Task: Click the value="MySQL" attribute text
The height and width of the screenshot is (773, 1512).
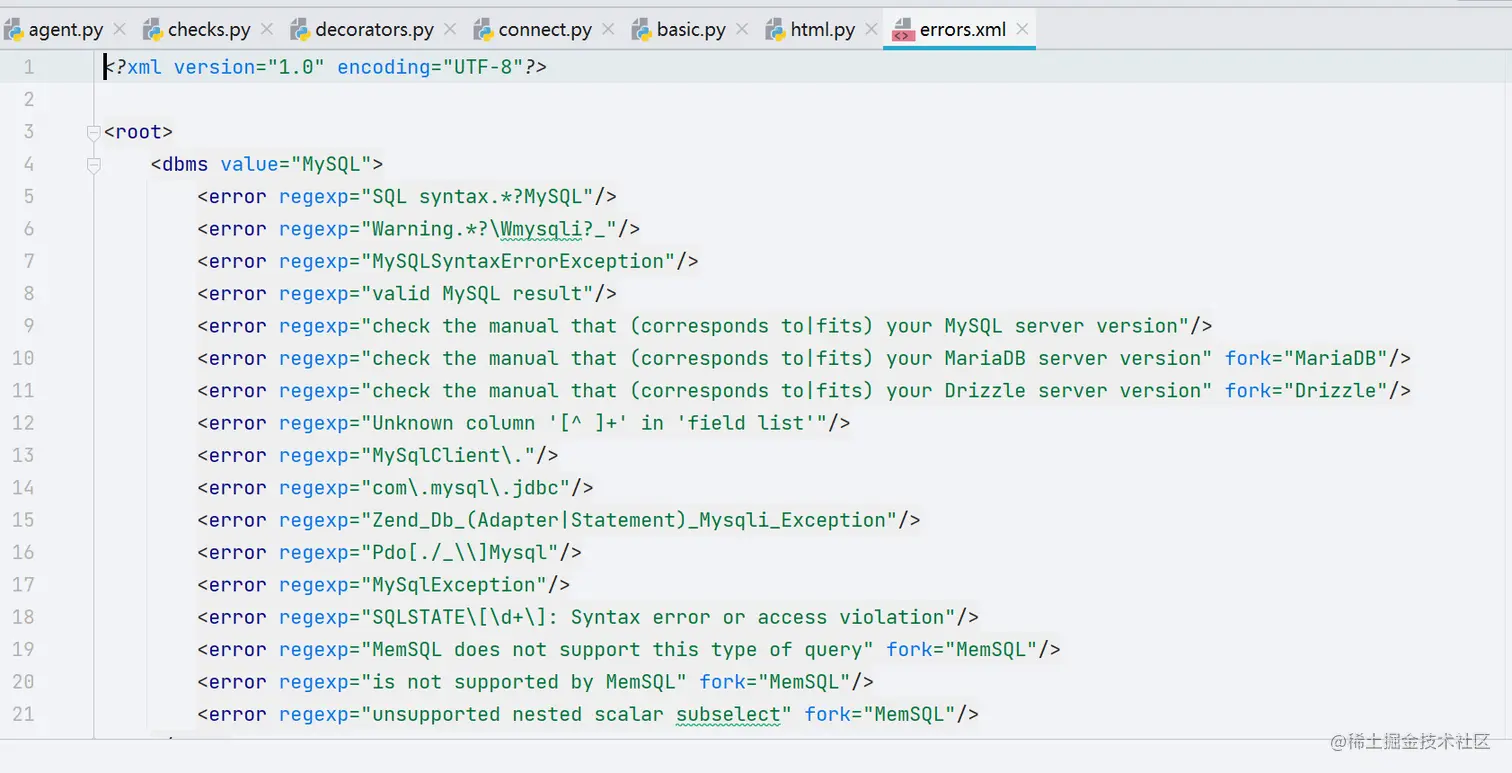Action: [296, 164]
